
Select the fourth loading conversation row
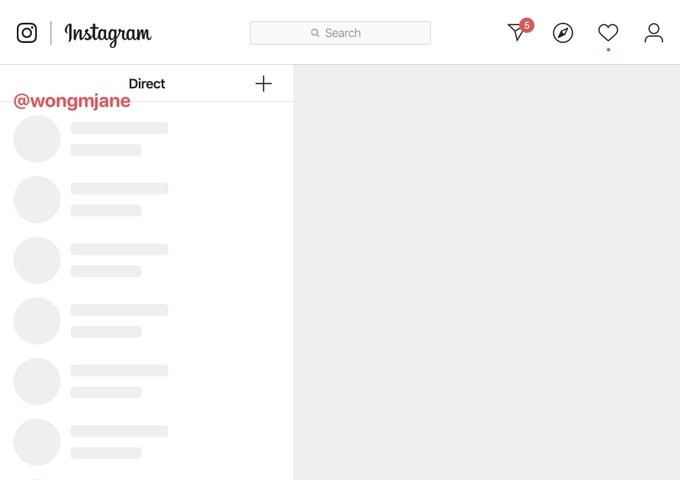click(x=147, y=321)
